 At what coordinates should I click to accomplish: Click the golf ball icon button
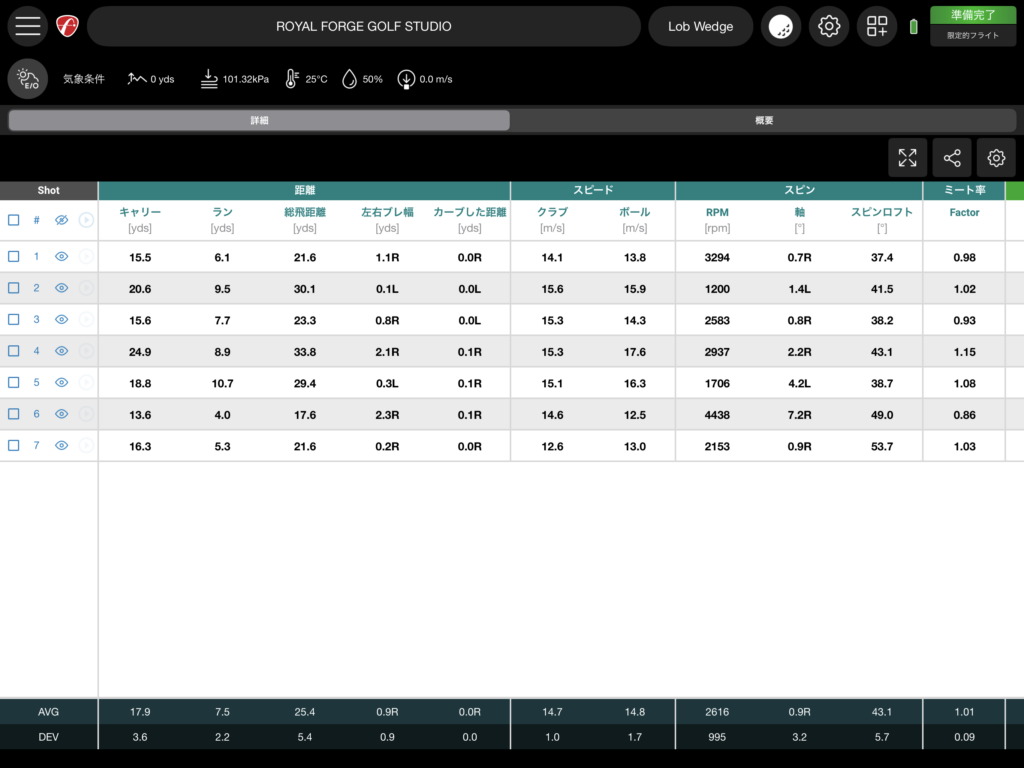click(780, 26)
